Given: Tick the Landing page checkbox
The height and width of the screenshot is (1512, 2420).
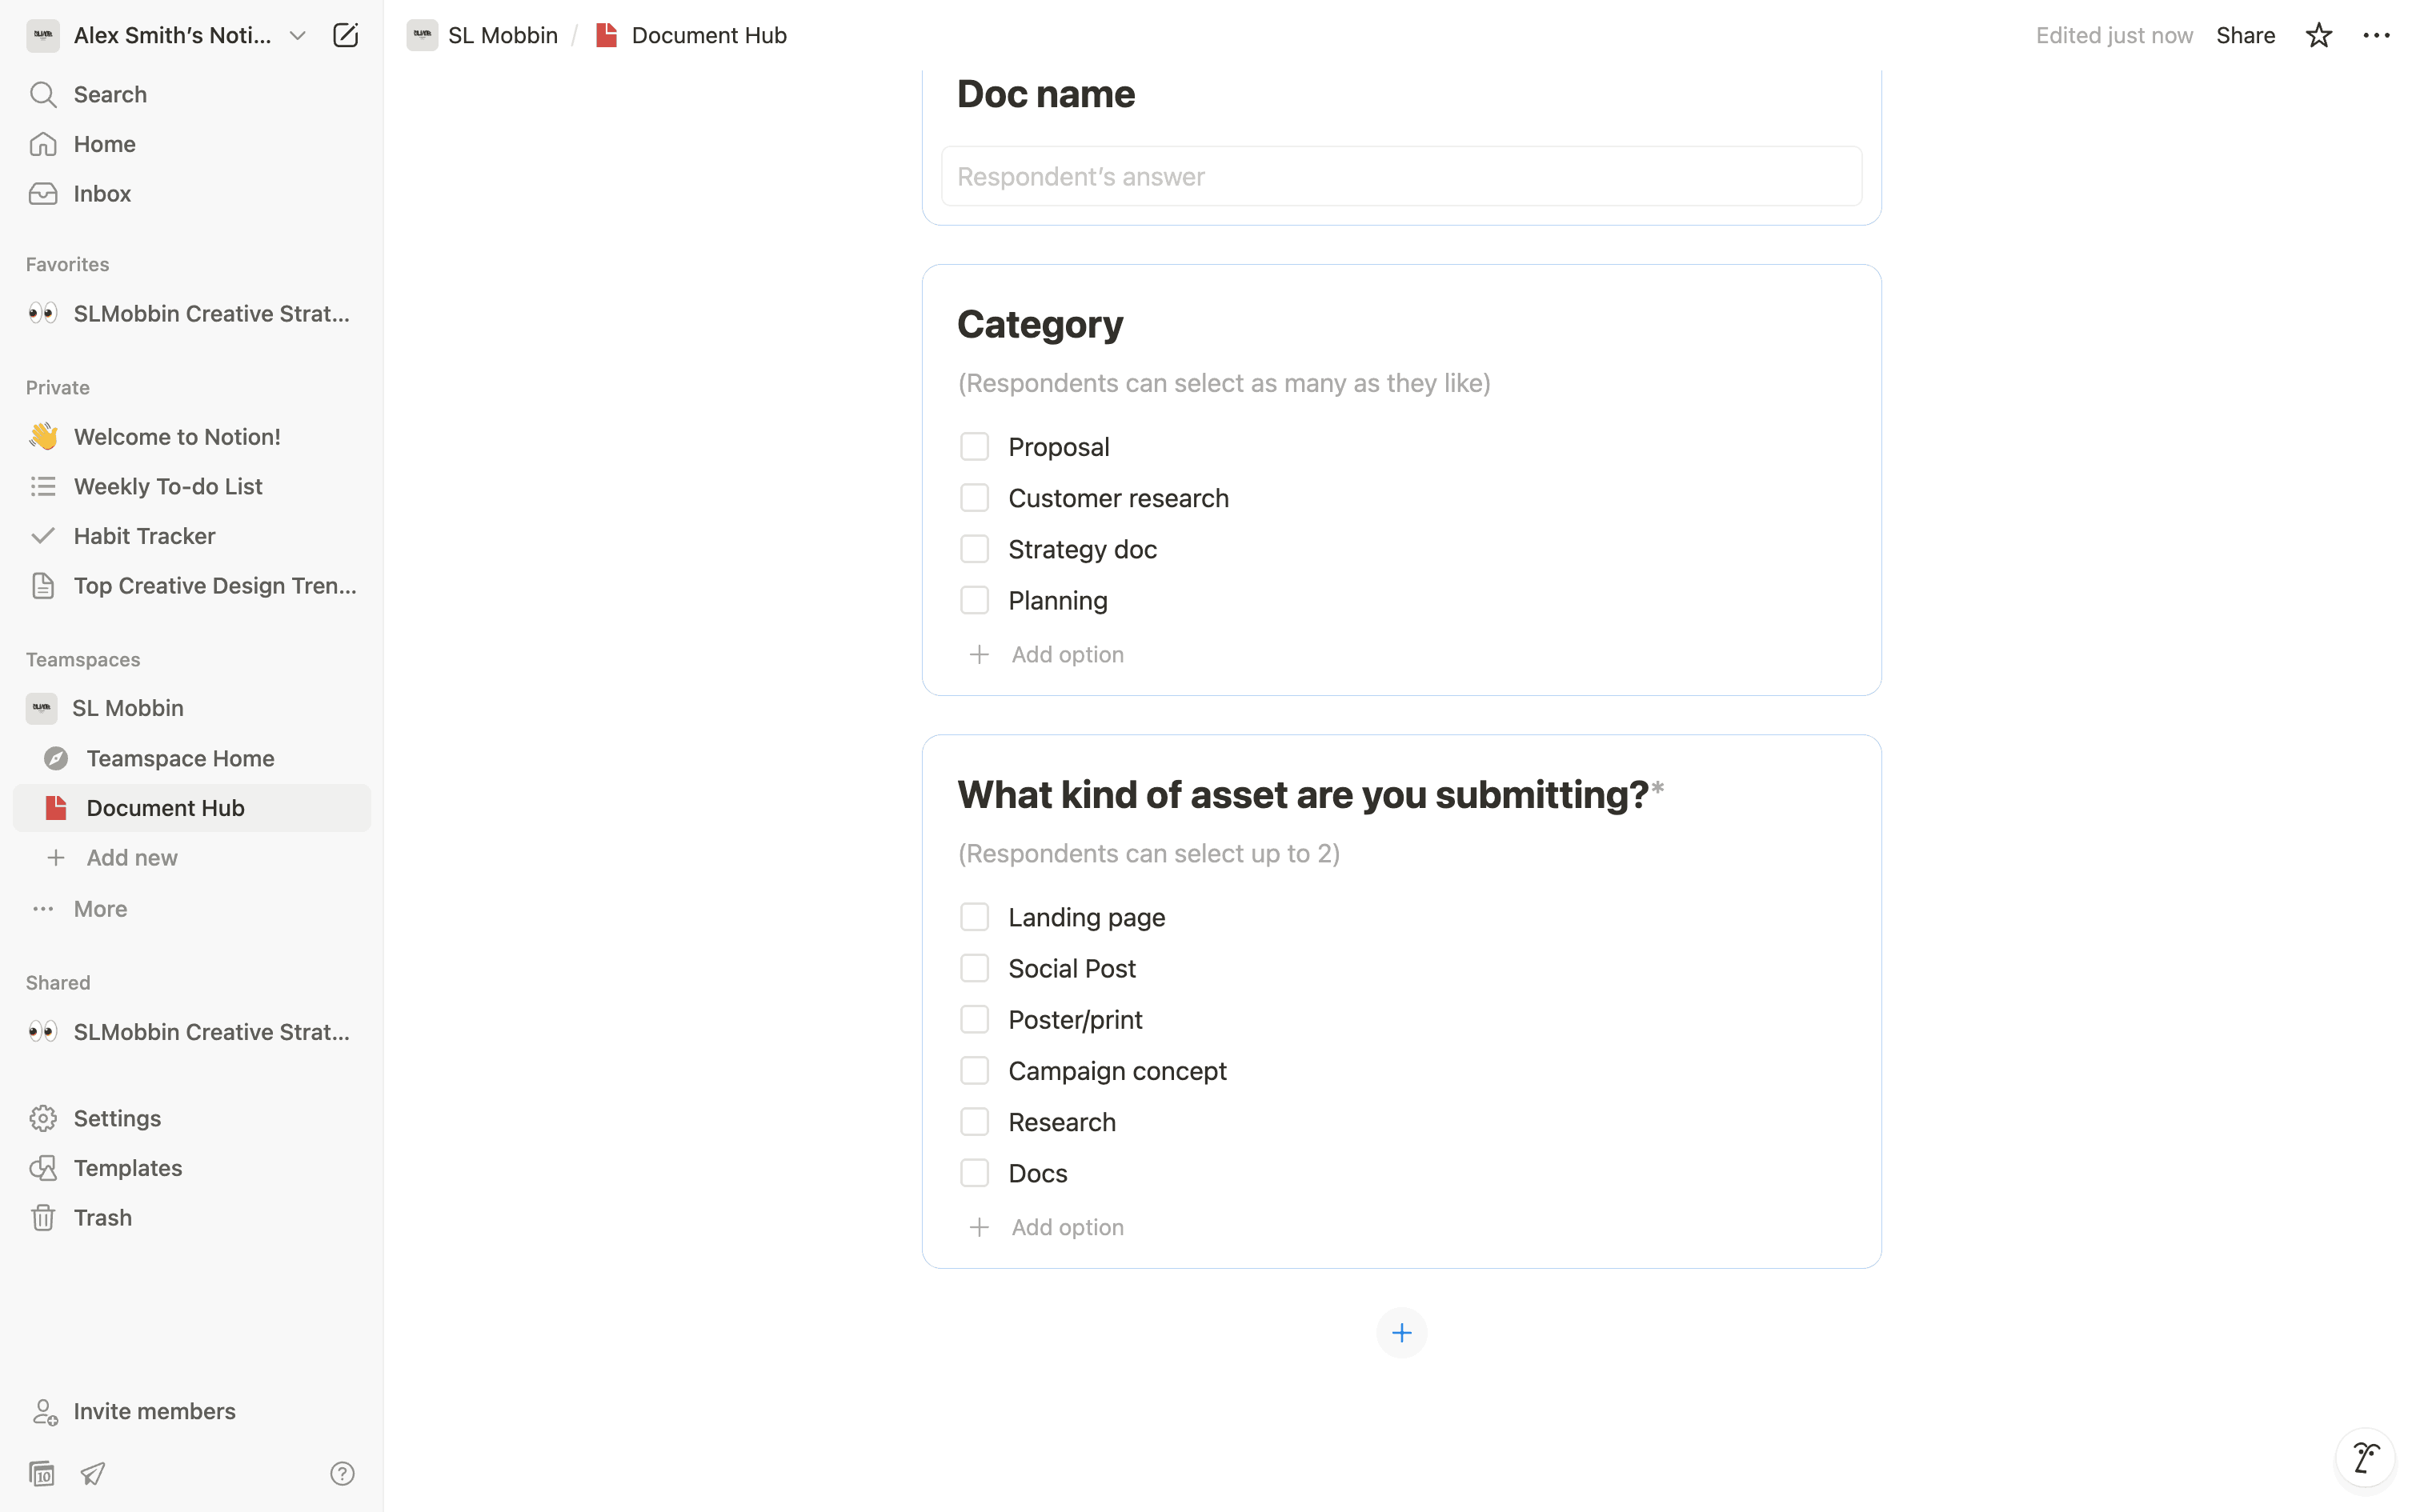Looking at the screenshot, I should pos(974,917).
